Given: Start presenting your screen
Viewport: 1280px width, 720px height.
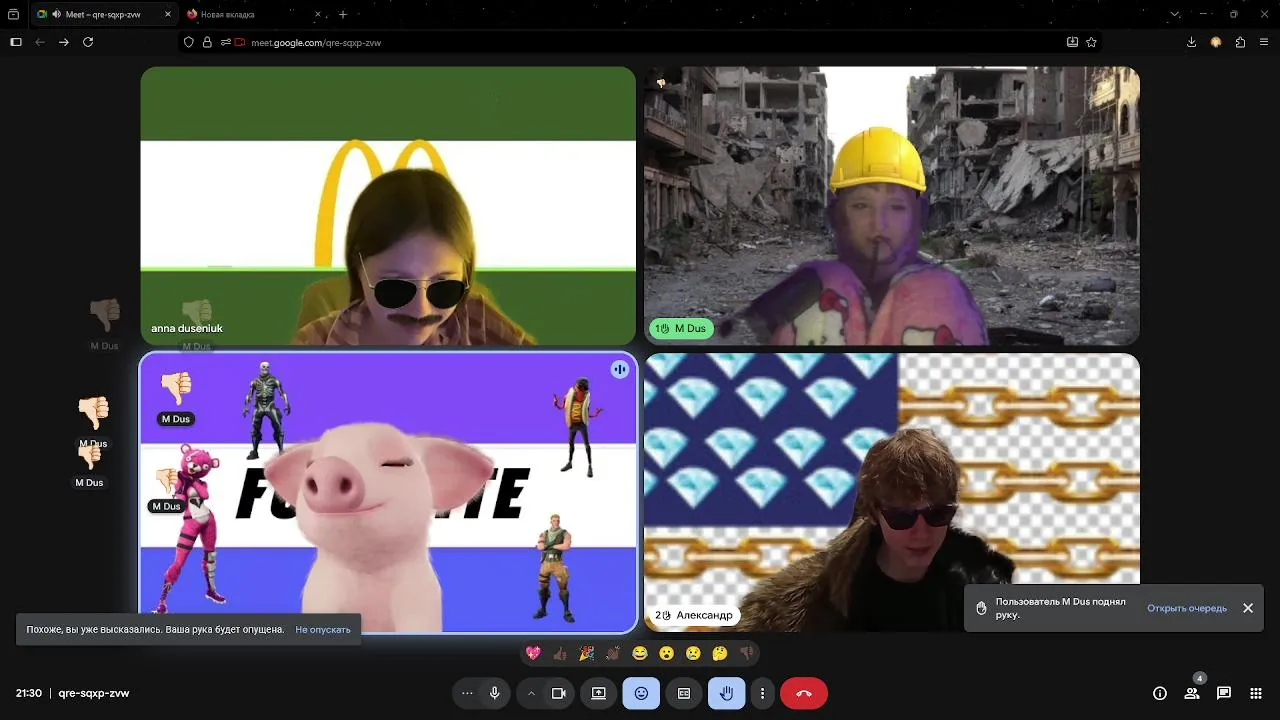Looking at the screenshot, I should [599, 693].
